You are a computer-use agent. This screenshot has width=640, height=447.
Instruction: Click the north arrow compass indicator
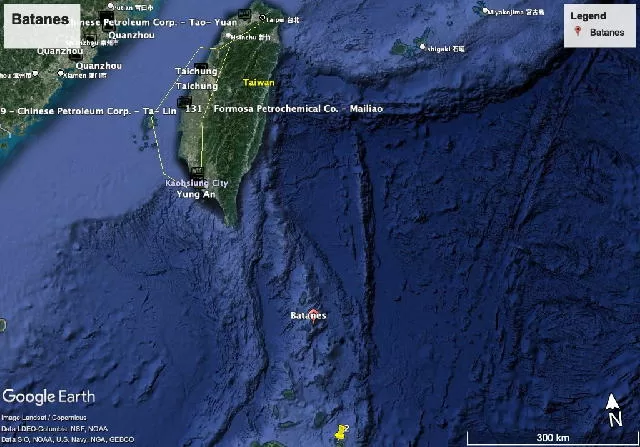click(615, 410)
